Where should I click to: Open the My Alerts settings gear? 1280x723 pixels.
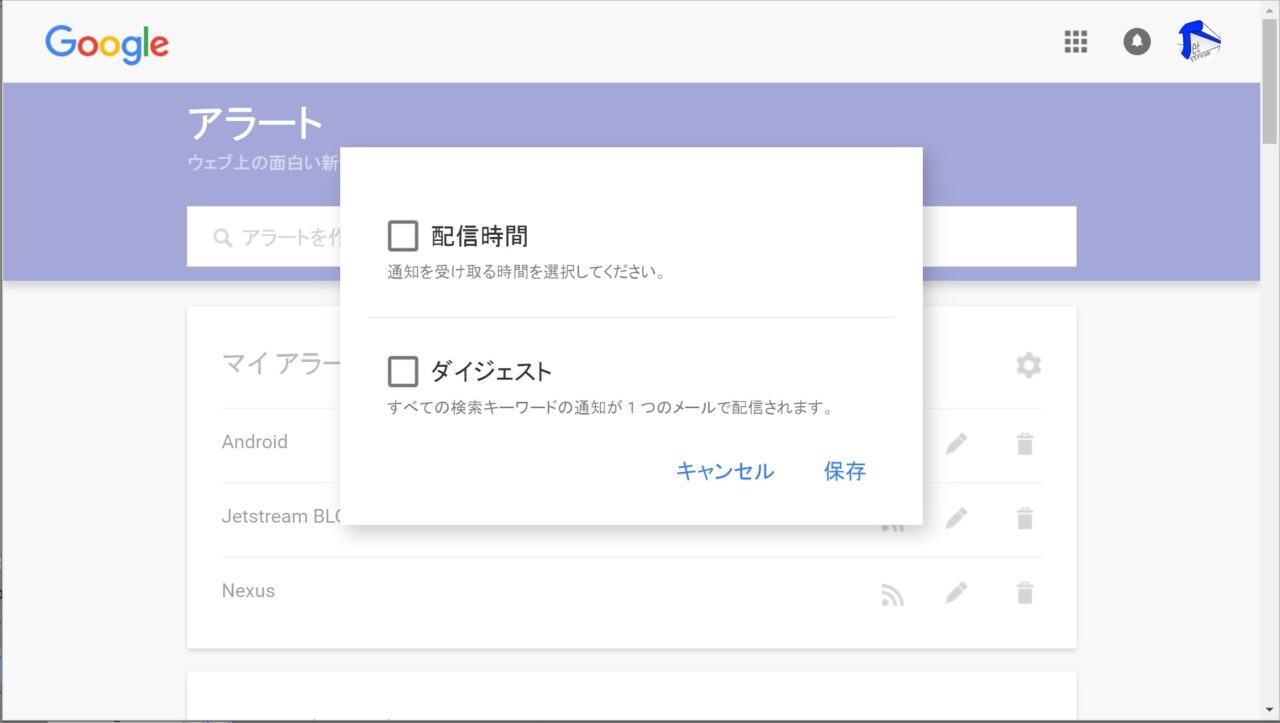click(1028, 365)
